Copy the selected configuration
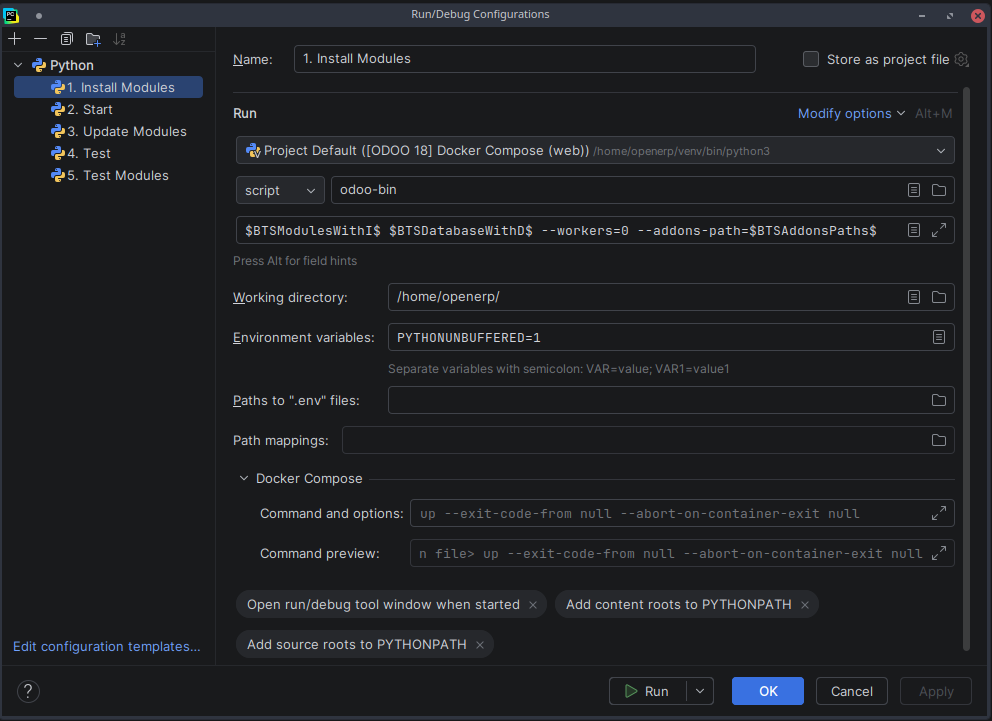The image size is (992, 721). [66, 39]
